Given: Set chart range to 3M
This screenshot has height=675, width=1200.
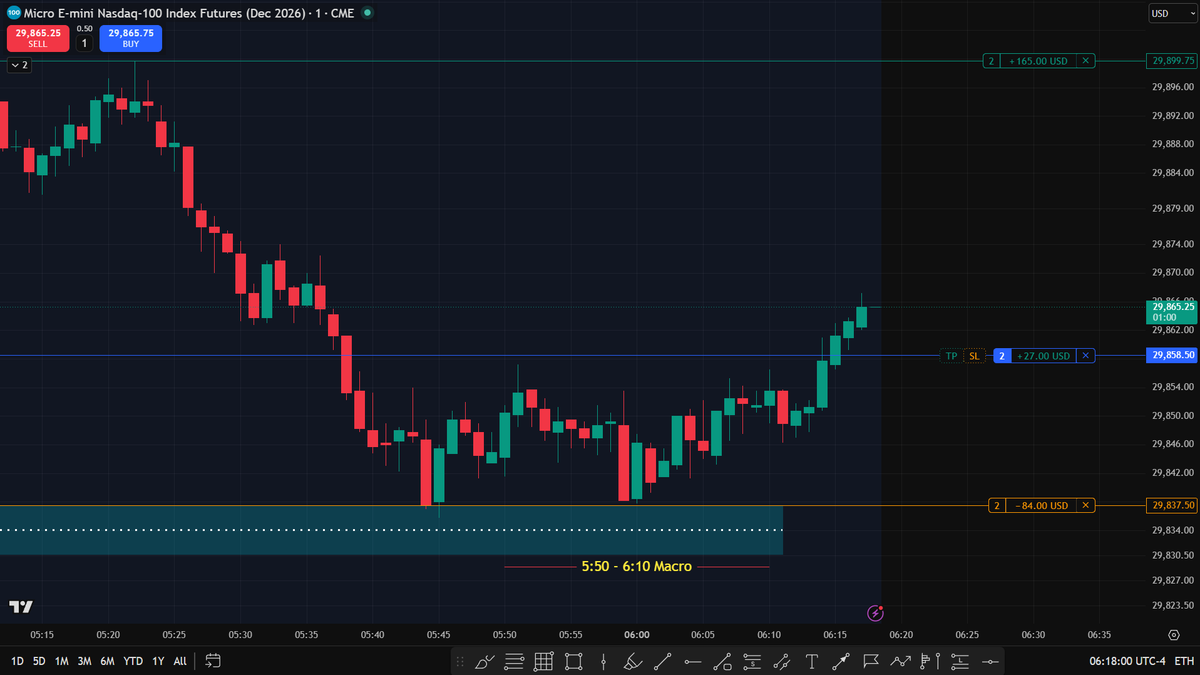Looking at the screenshot, I should pyautogui.click(x=85, y=661).
